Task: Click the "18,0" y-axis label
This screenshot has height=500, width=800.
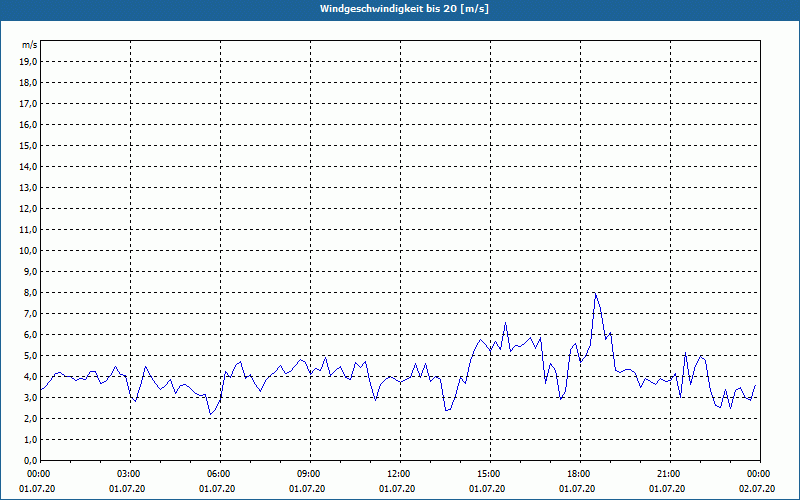Action: (x=28, y=83)
